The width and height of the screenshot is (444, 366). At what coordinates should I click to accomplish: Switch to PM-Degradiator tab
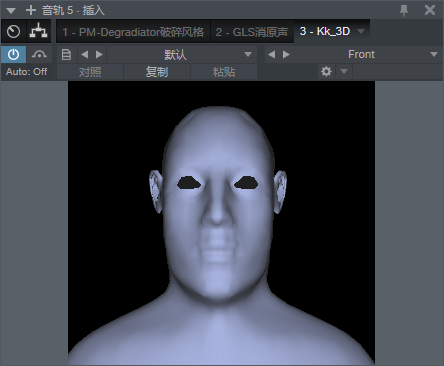(133, 32)
